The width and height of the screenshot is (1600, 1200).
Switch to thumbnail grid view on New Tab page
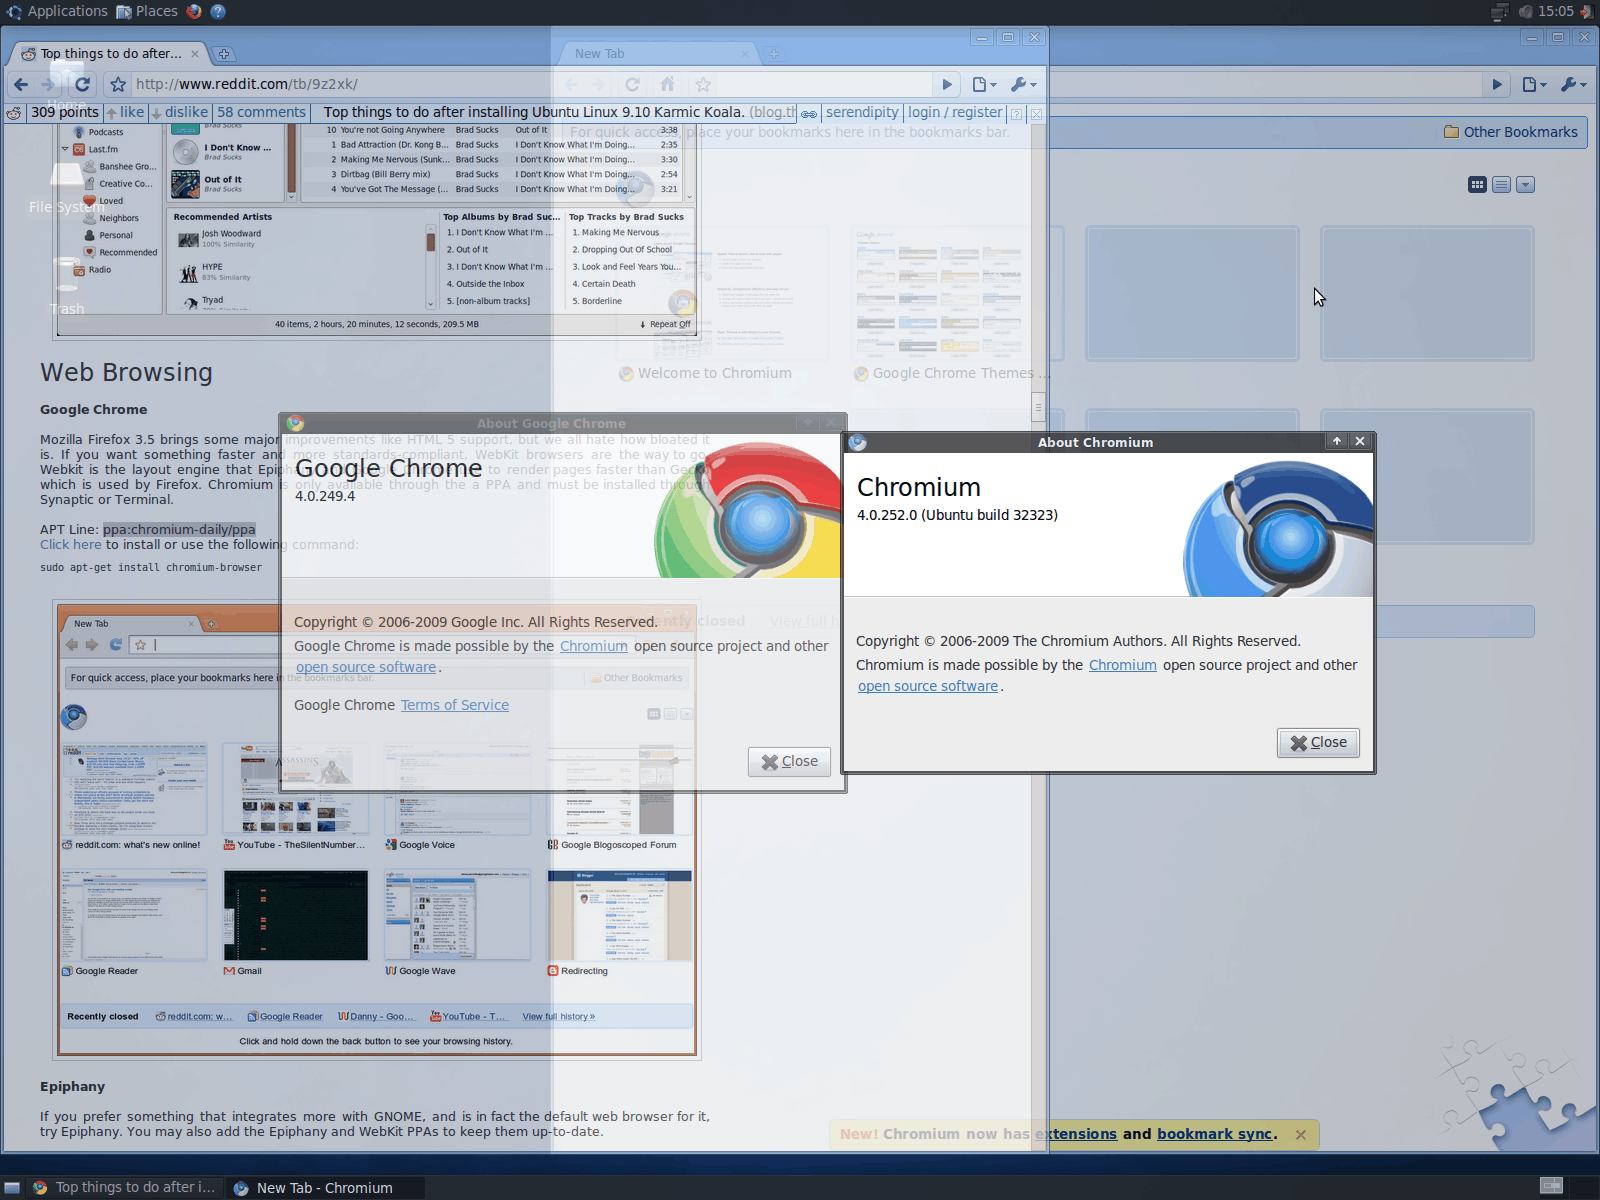1477,185
